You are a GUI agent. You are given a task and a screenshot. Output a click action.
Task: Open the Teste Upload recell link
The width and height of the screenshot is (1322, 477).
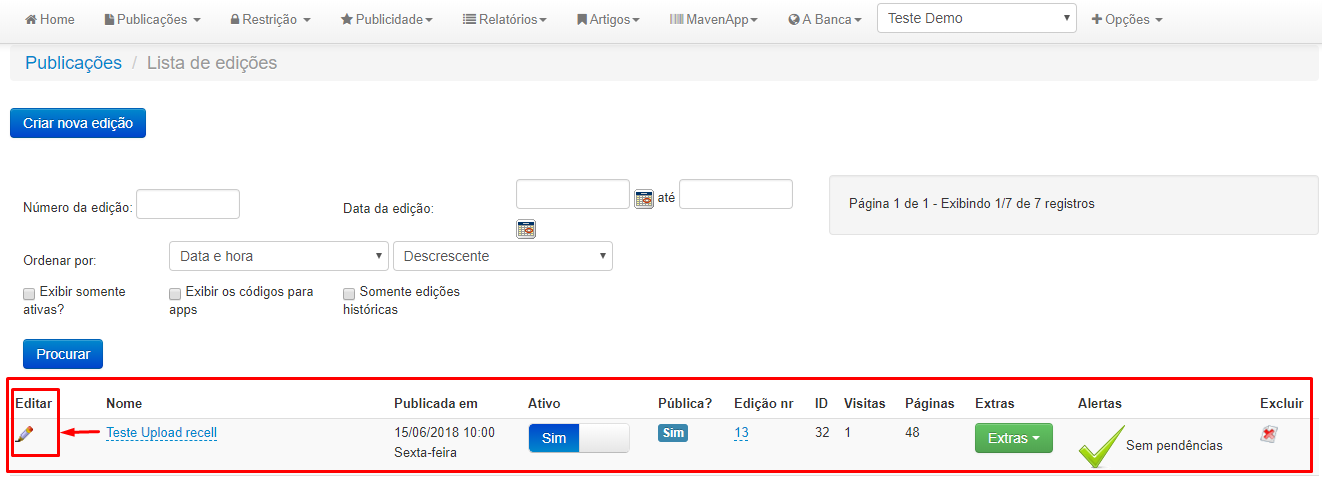162,433
